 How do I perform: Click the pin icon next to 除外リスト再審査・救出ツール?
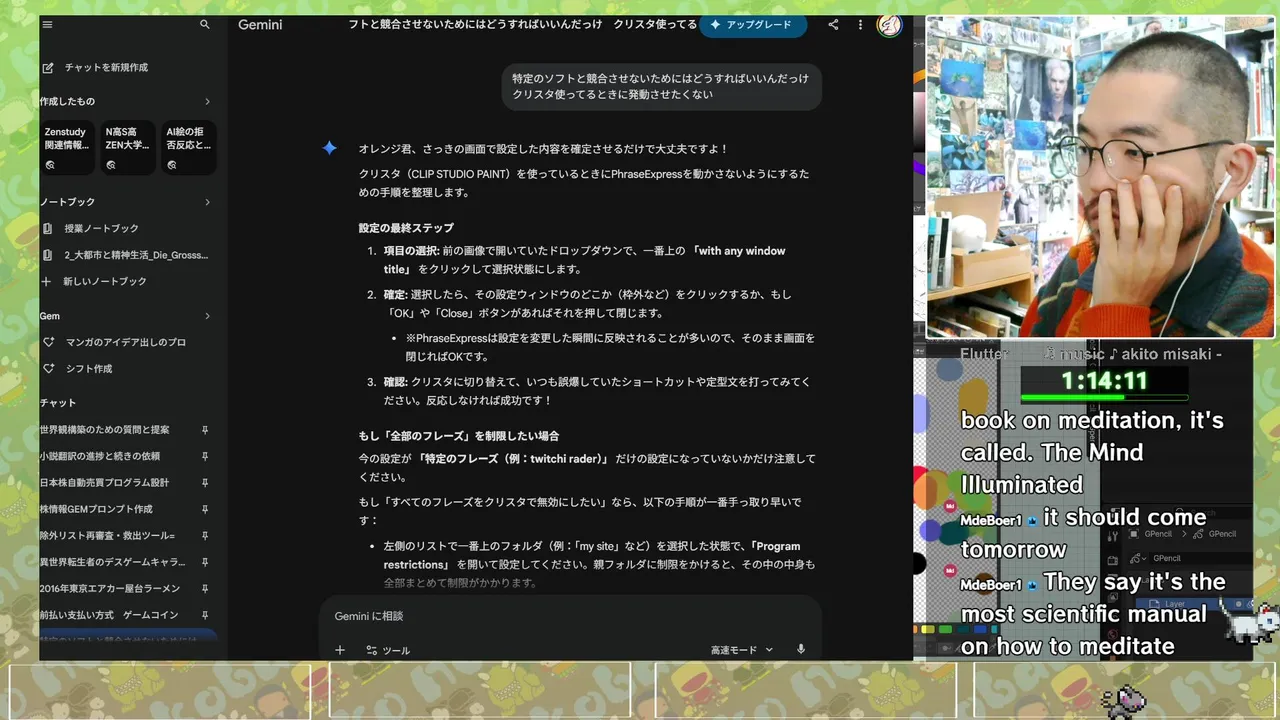pos(205,535)
